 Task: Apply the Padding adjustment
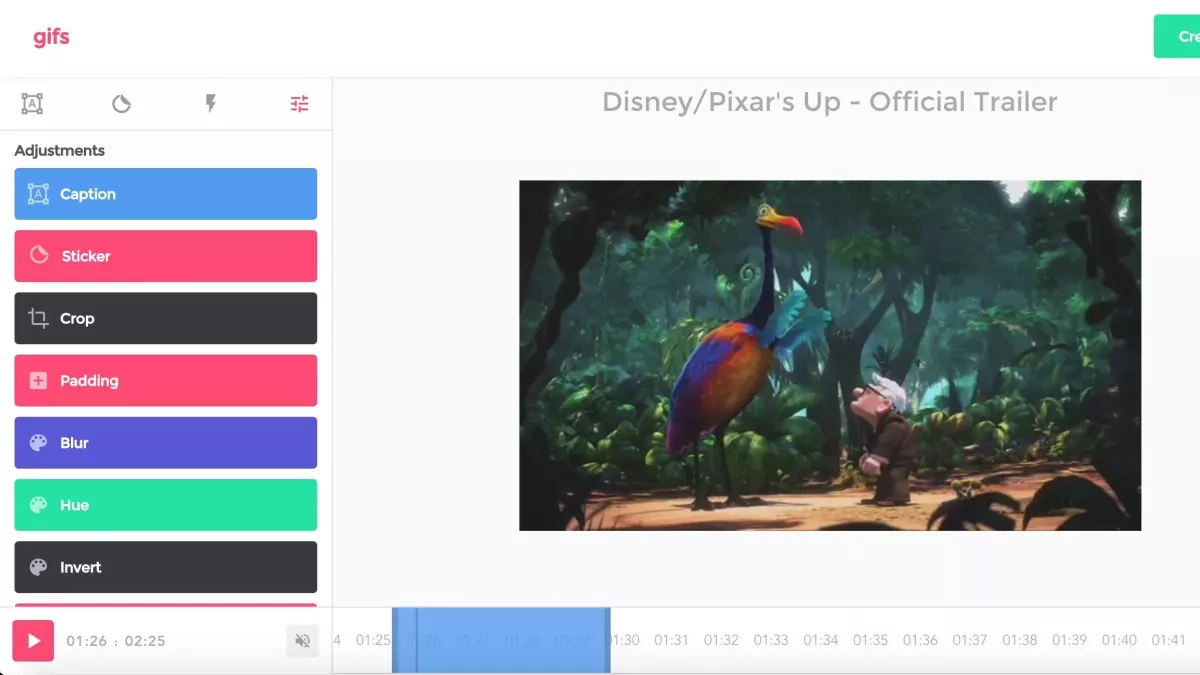(166, 380)
